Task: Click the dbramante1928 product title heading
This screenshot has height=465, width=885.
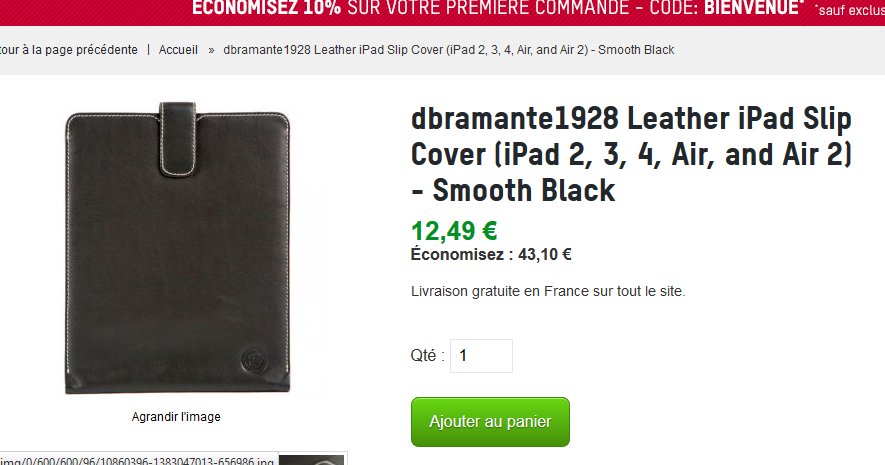Action: [631, 154]
